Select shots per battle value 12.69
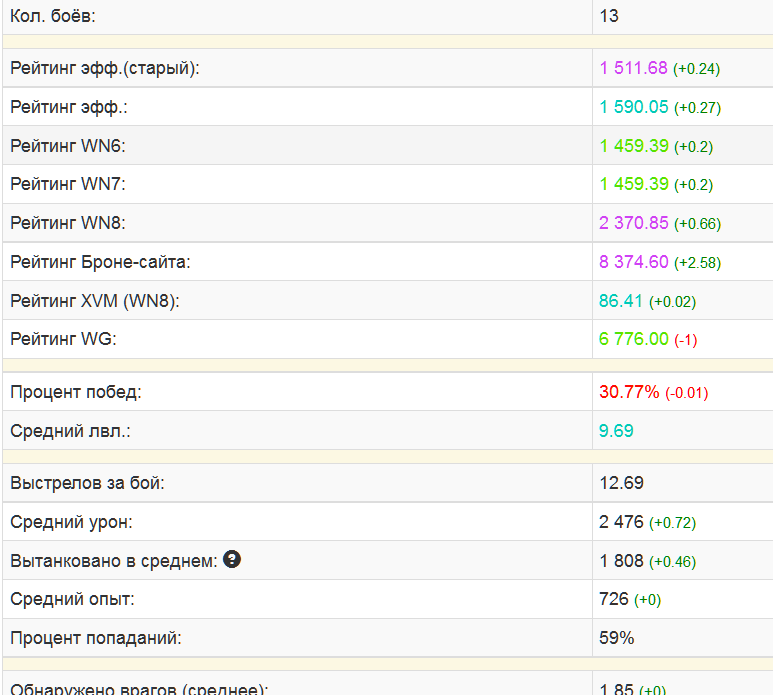 coord(622,483)
